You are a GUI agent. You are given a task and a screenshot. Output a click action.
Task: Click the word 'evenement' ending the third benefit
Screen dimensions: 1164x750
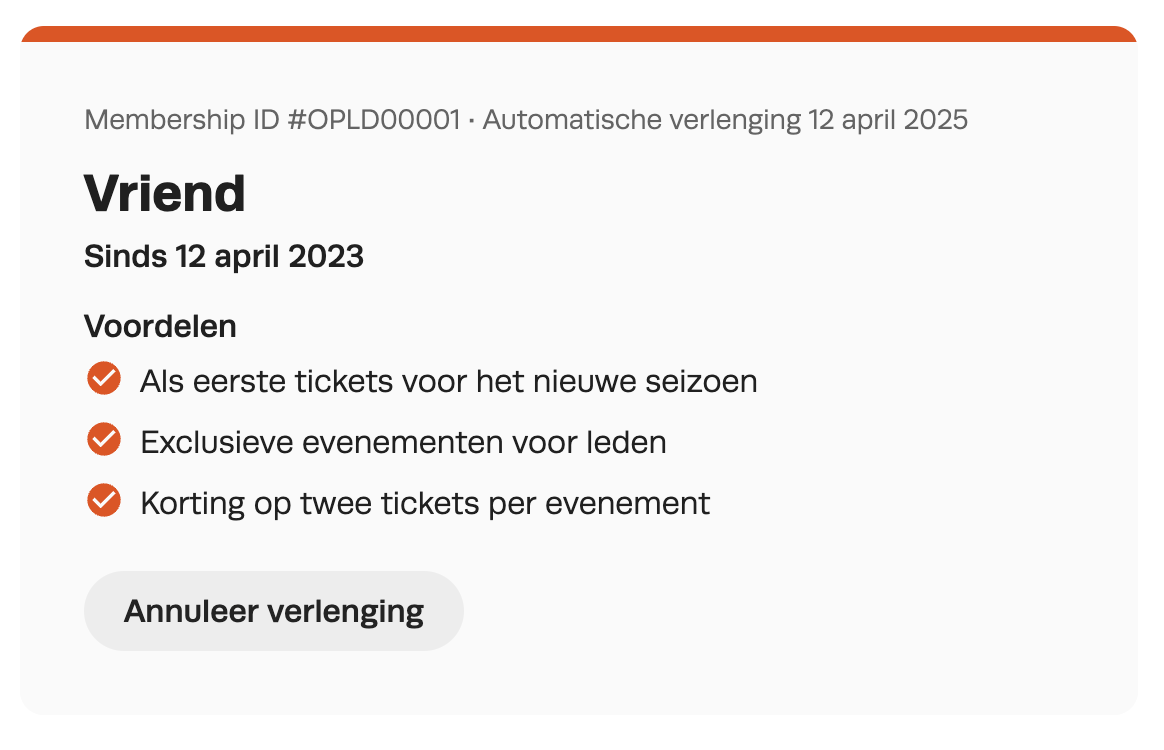pos(627,504)
